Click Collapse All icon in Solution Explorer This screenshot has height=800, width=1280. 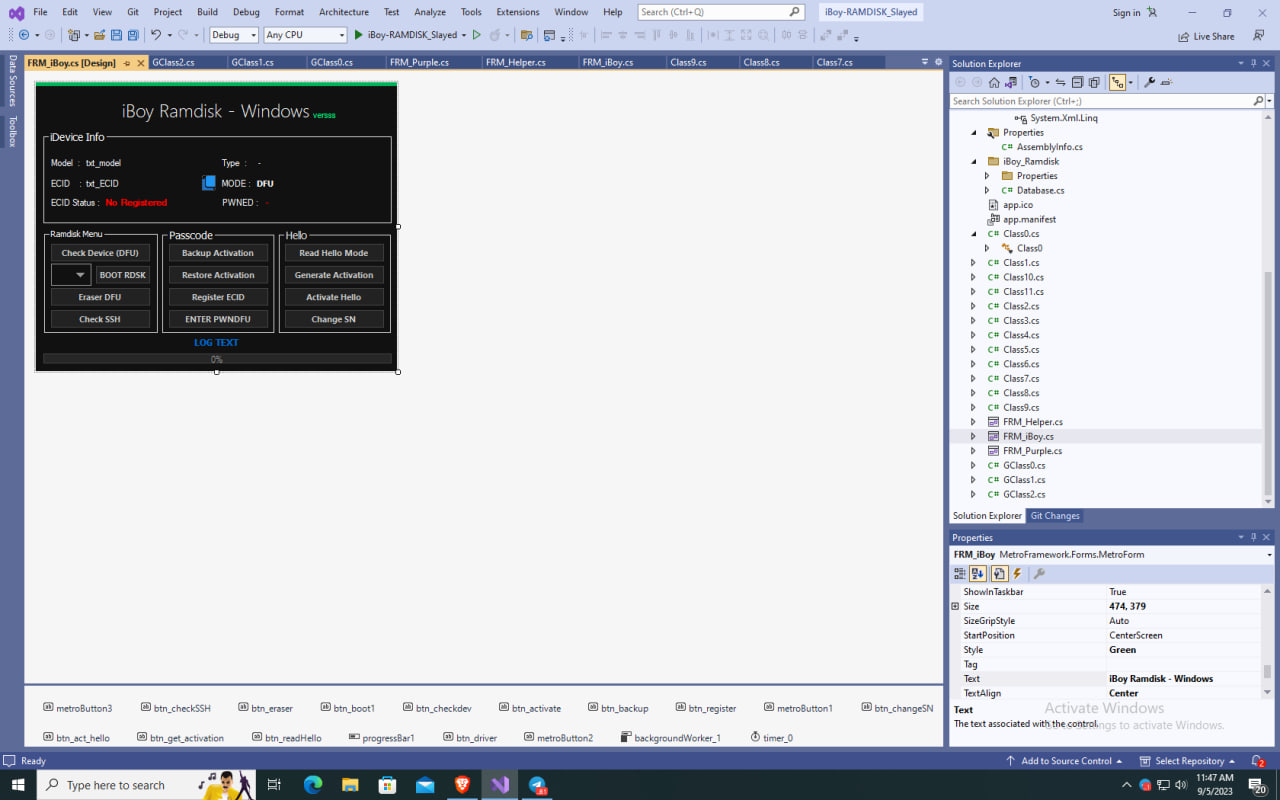pyautogui.click(x=1077, y=83)
